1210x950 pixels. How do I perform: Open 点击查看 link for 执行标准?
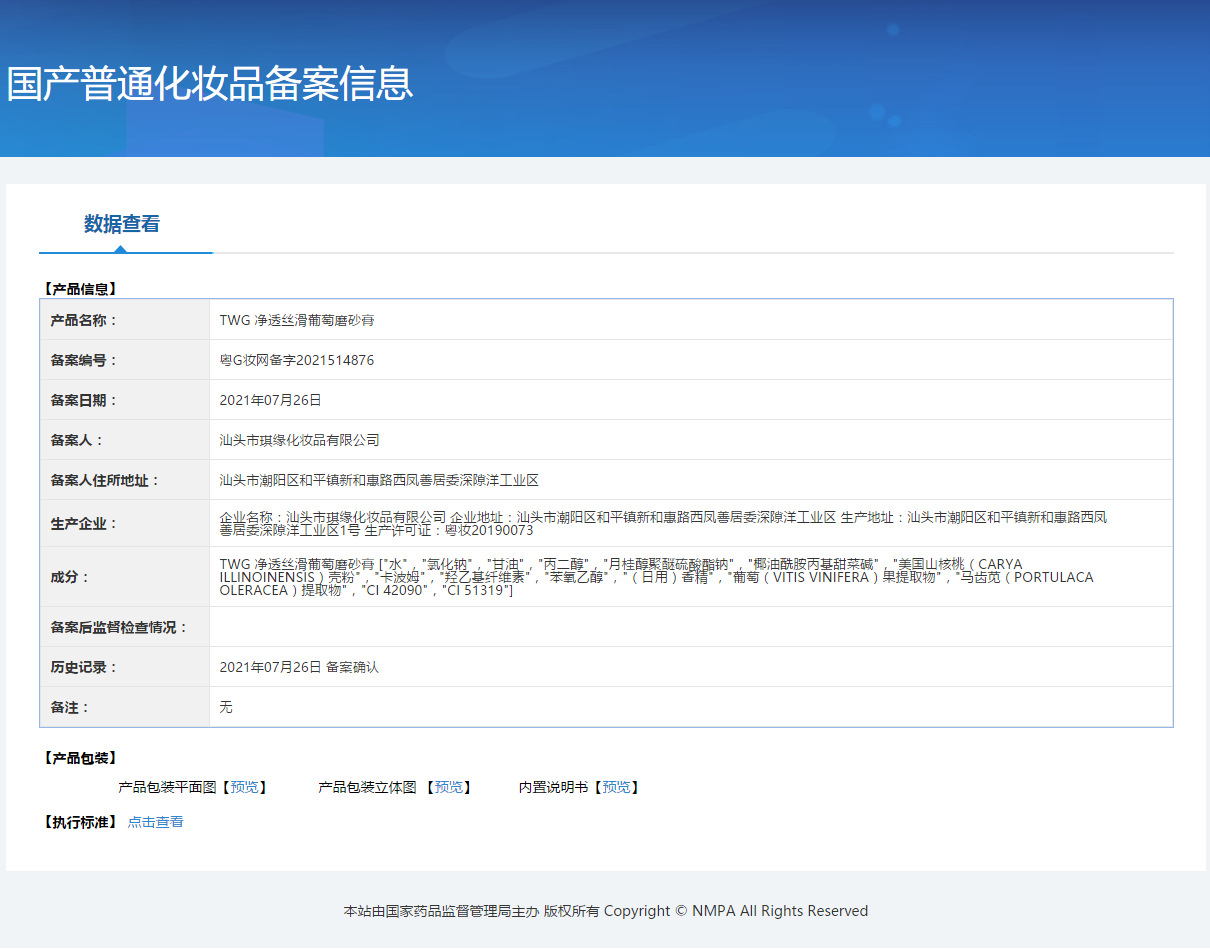156,822
